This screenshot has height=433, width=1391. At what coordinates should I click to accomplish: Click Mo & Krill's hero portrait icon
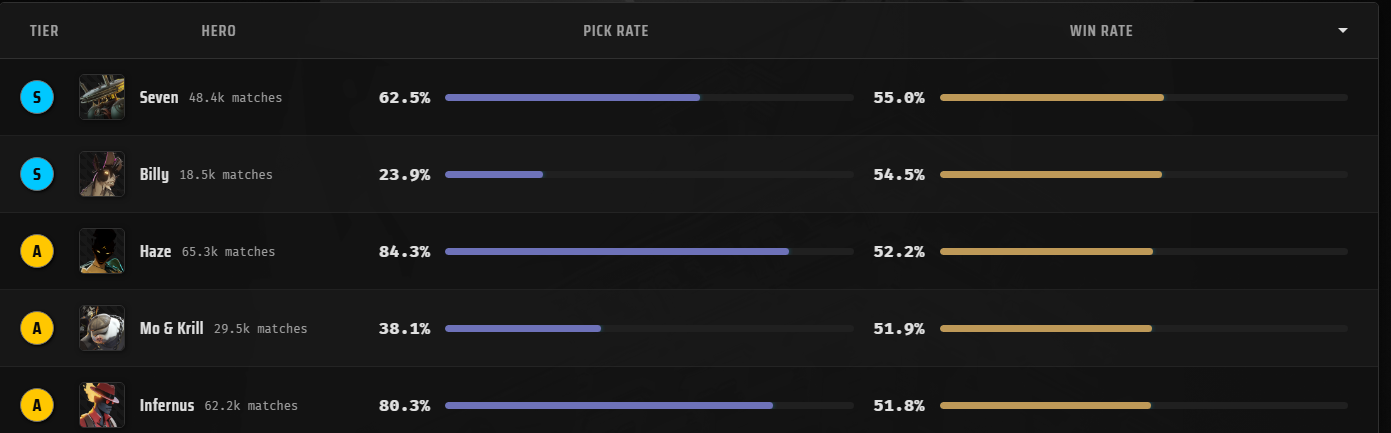[102, 328]
